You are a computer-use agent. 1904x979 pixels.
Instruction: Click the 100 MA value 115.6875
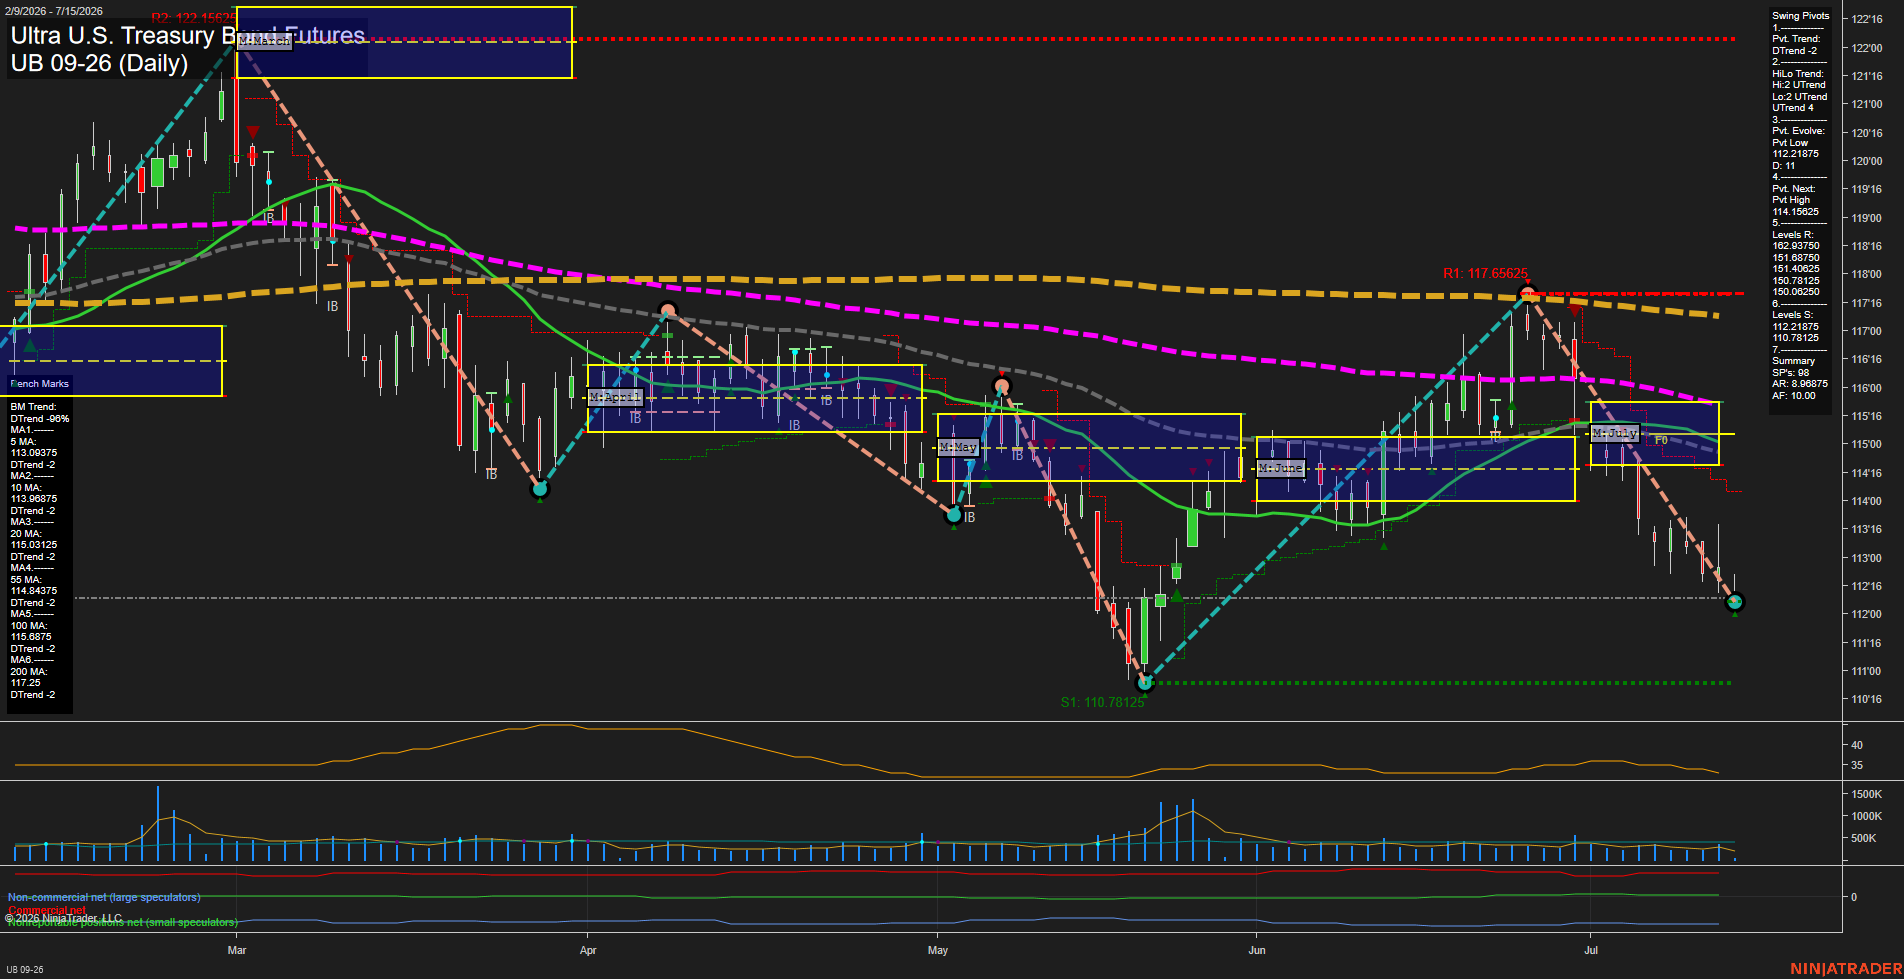(31, 637)
